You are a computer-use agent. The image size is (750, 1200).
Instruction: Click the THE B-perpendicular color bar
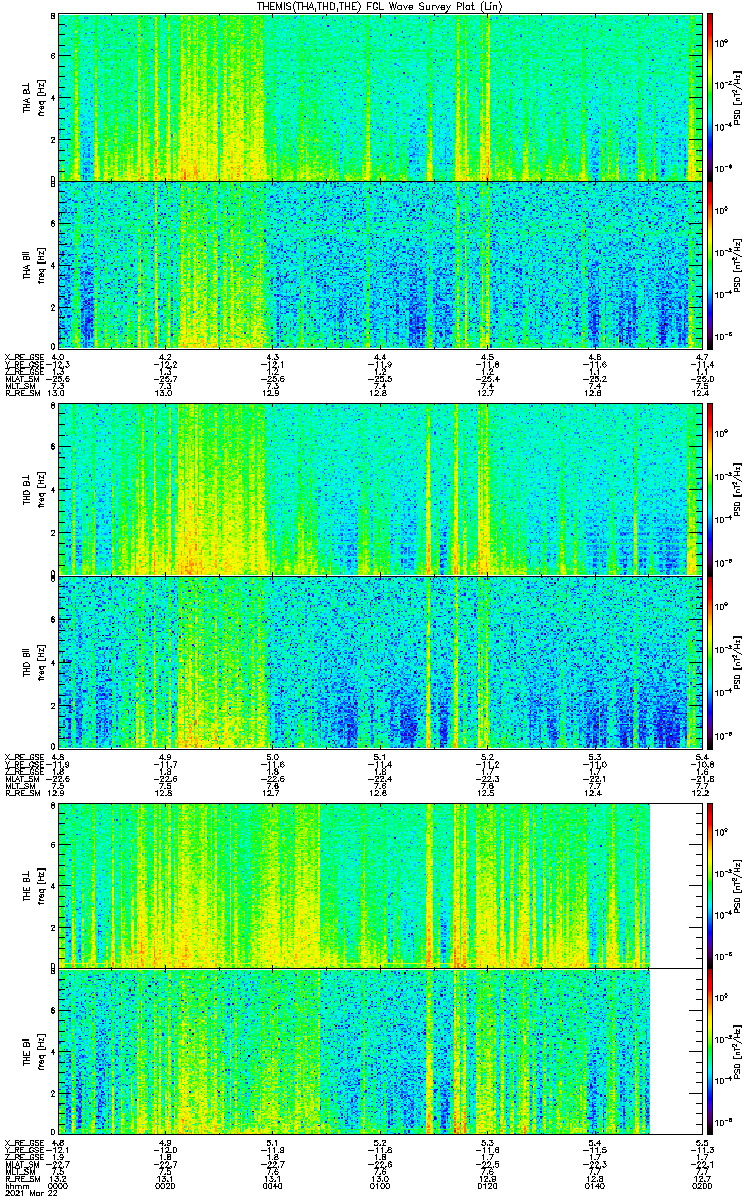pos(710,886)
